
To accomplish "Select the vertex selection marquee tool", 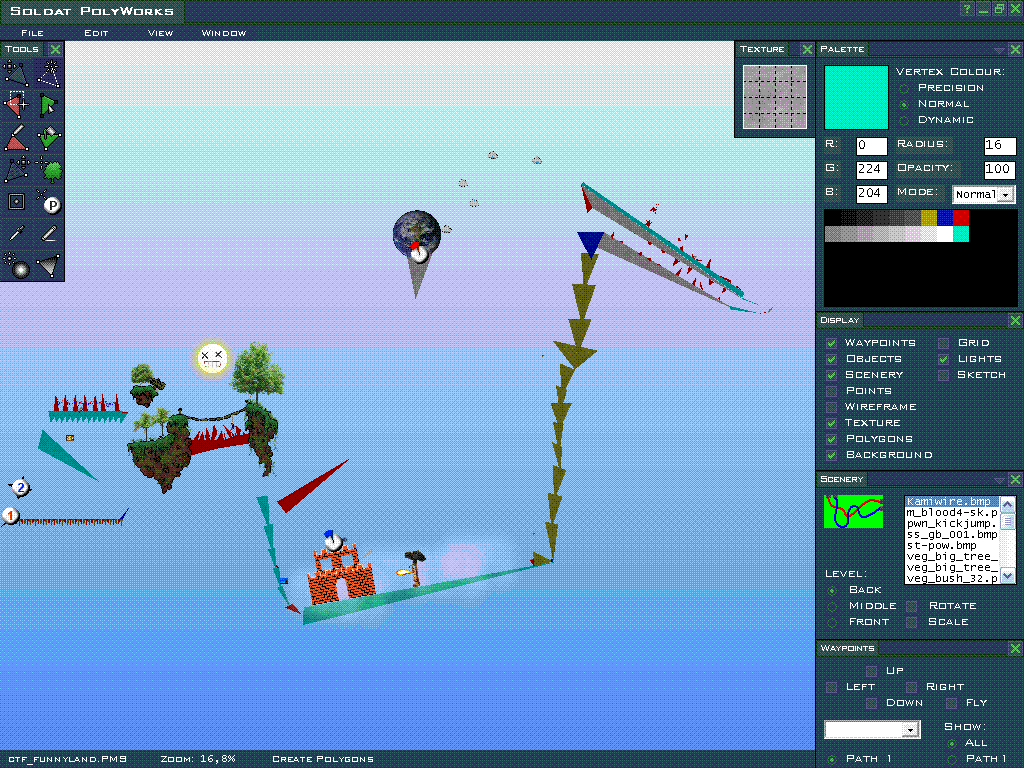I will 16,104.
